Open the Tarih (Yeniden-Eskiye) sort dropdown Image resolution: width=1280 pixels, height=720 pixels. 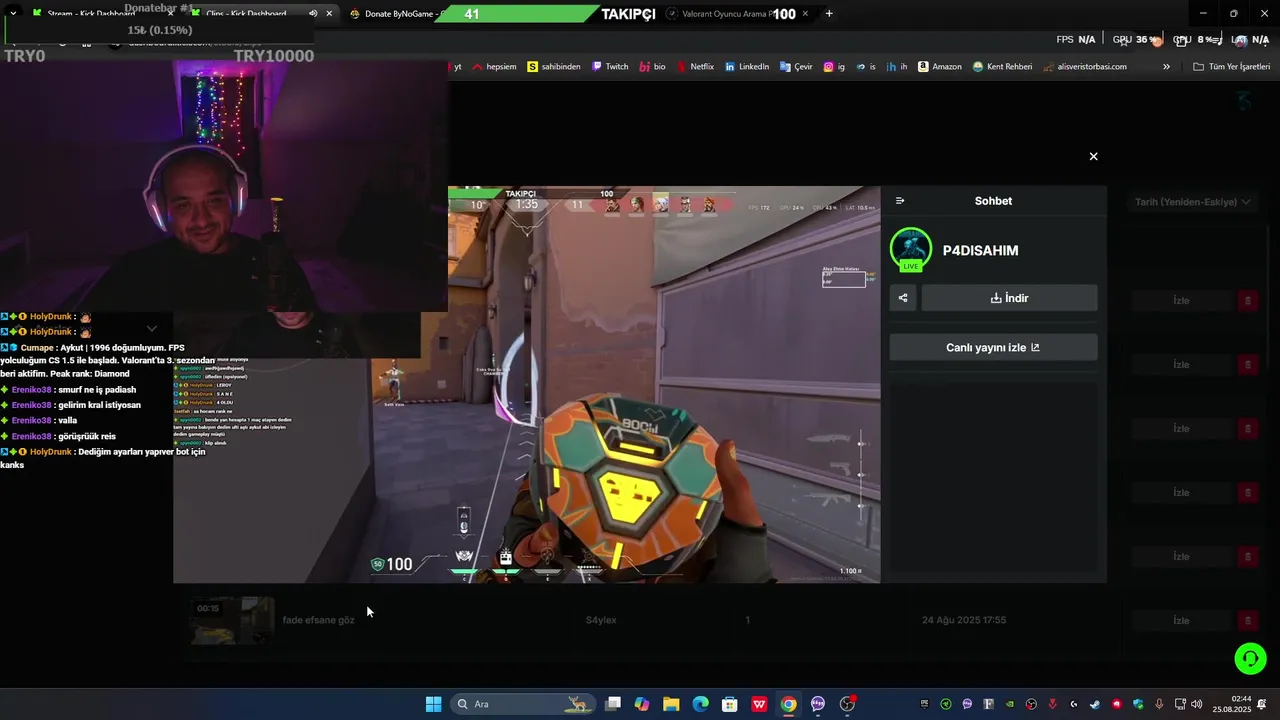pyautogui.click(x=1192, y=202)
